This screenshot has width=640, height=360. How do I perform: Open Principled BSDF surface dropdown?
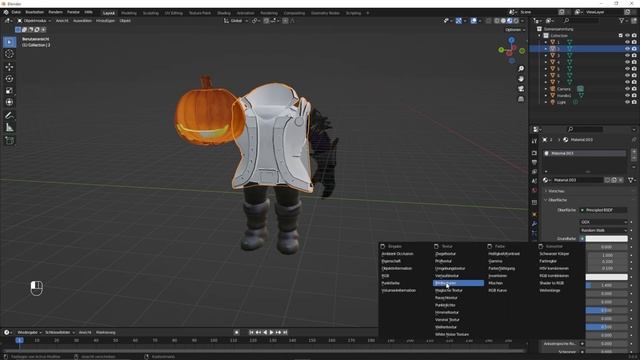point(603,210)
